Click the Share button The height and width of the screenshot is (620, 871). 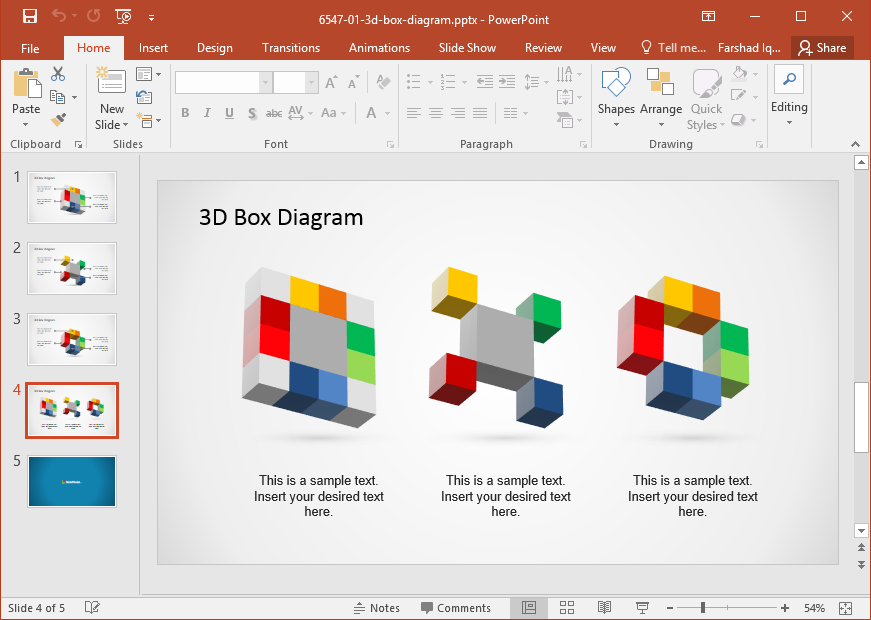click(x=822, y=48)
